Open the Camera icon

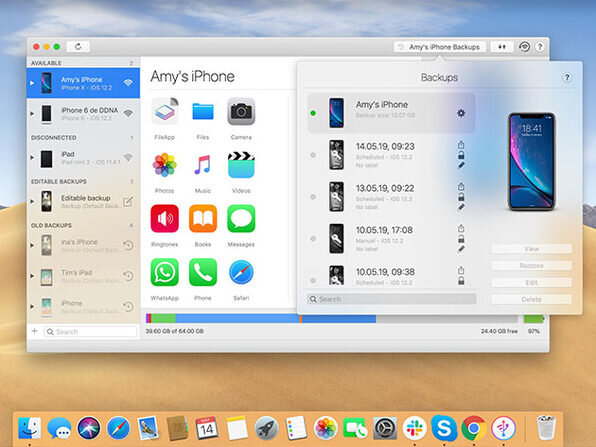coord(241,111)
